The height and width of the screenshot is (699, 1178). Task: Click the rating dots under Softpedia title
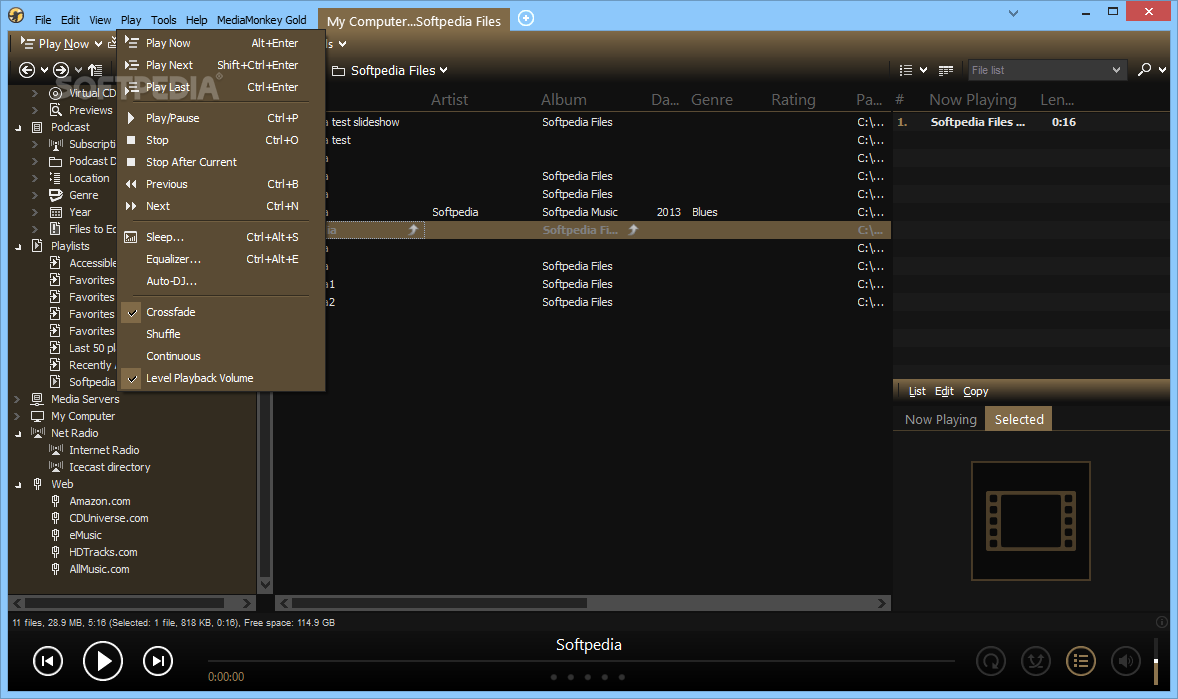point(587,677)
